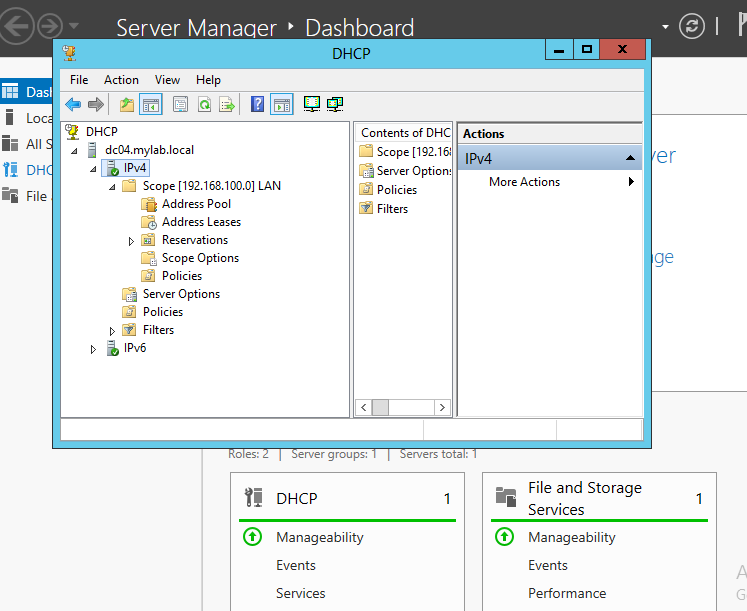Open the Properties toolbar icon
747x611 pixels.
click(180, 104)
